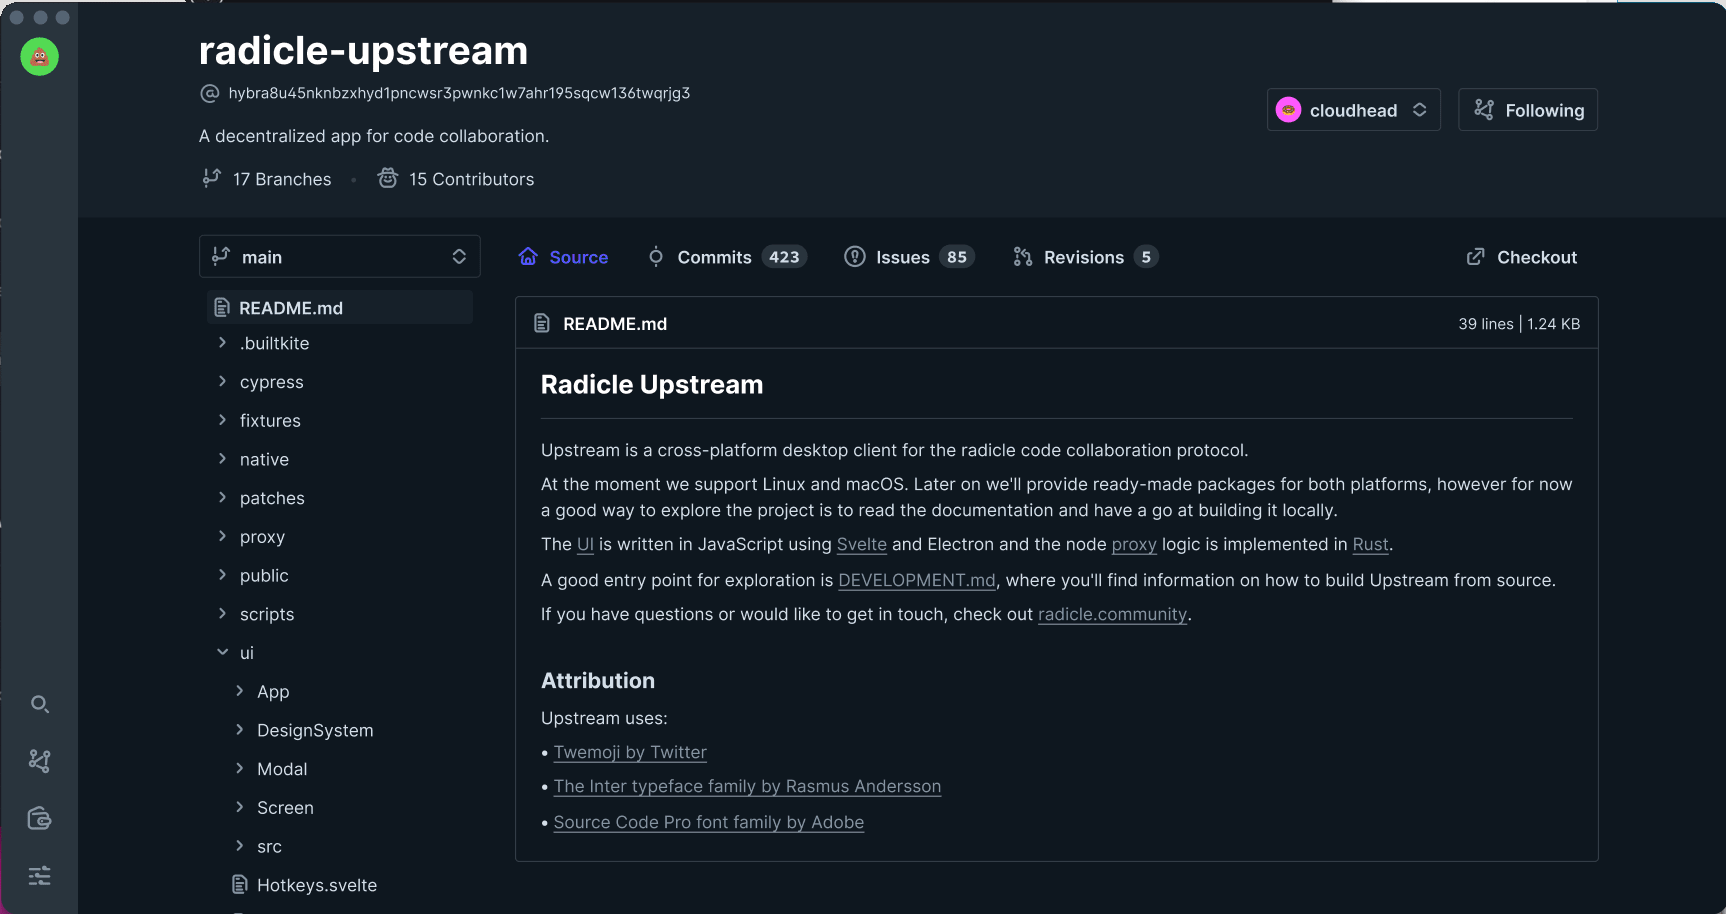The image size is (1726, 914).
Task: Open settings sliders icon in sidebar
Action: tap(40, 876)
